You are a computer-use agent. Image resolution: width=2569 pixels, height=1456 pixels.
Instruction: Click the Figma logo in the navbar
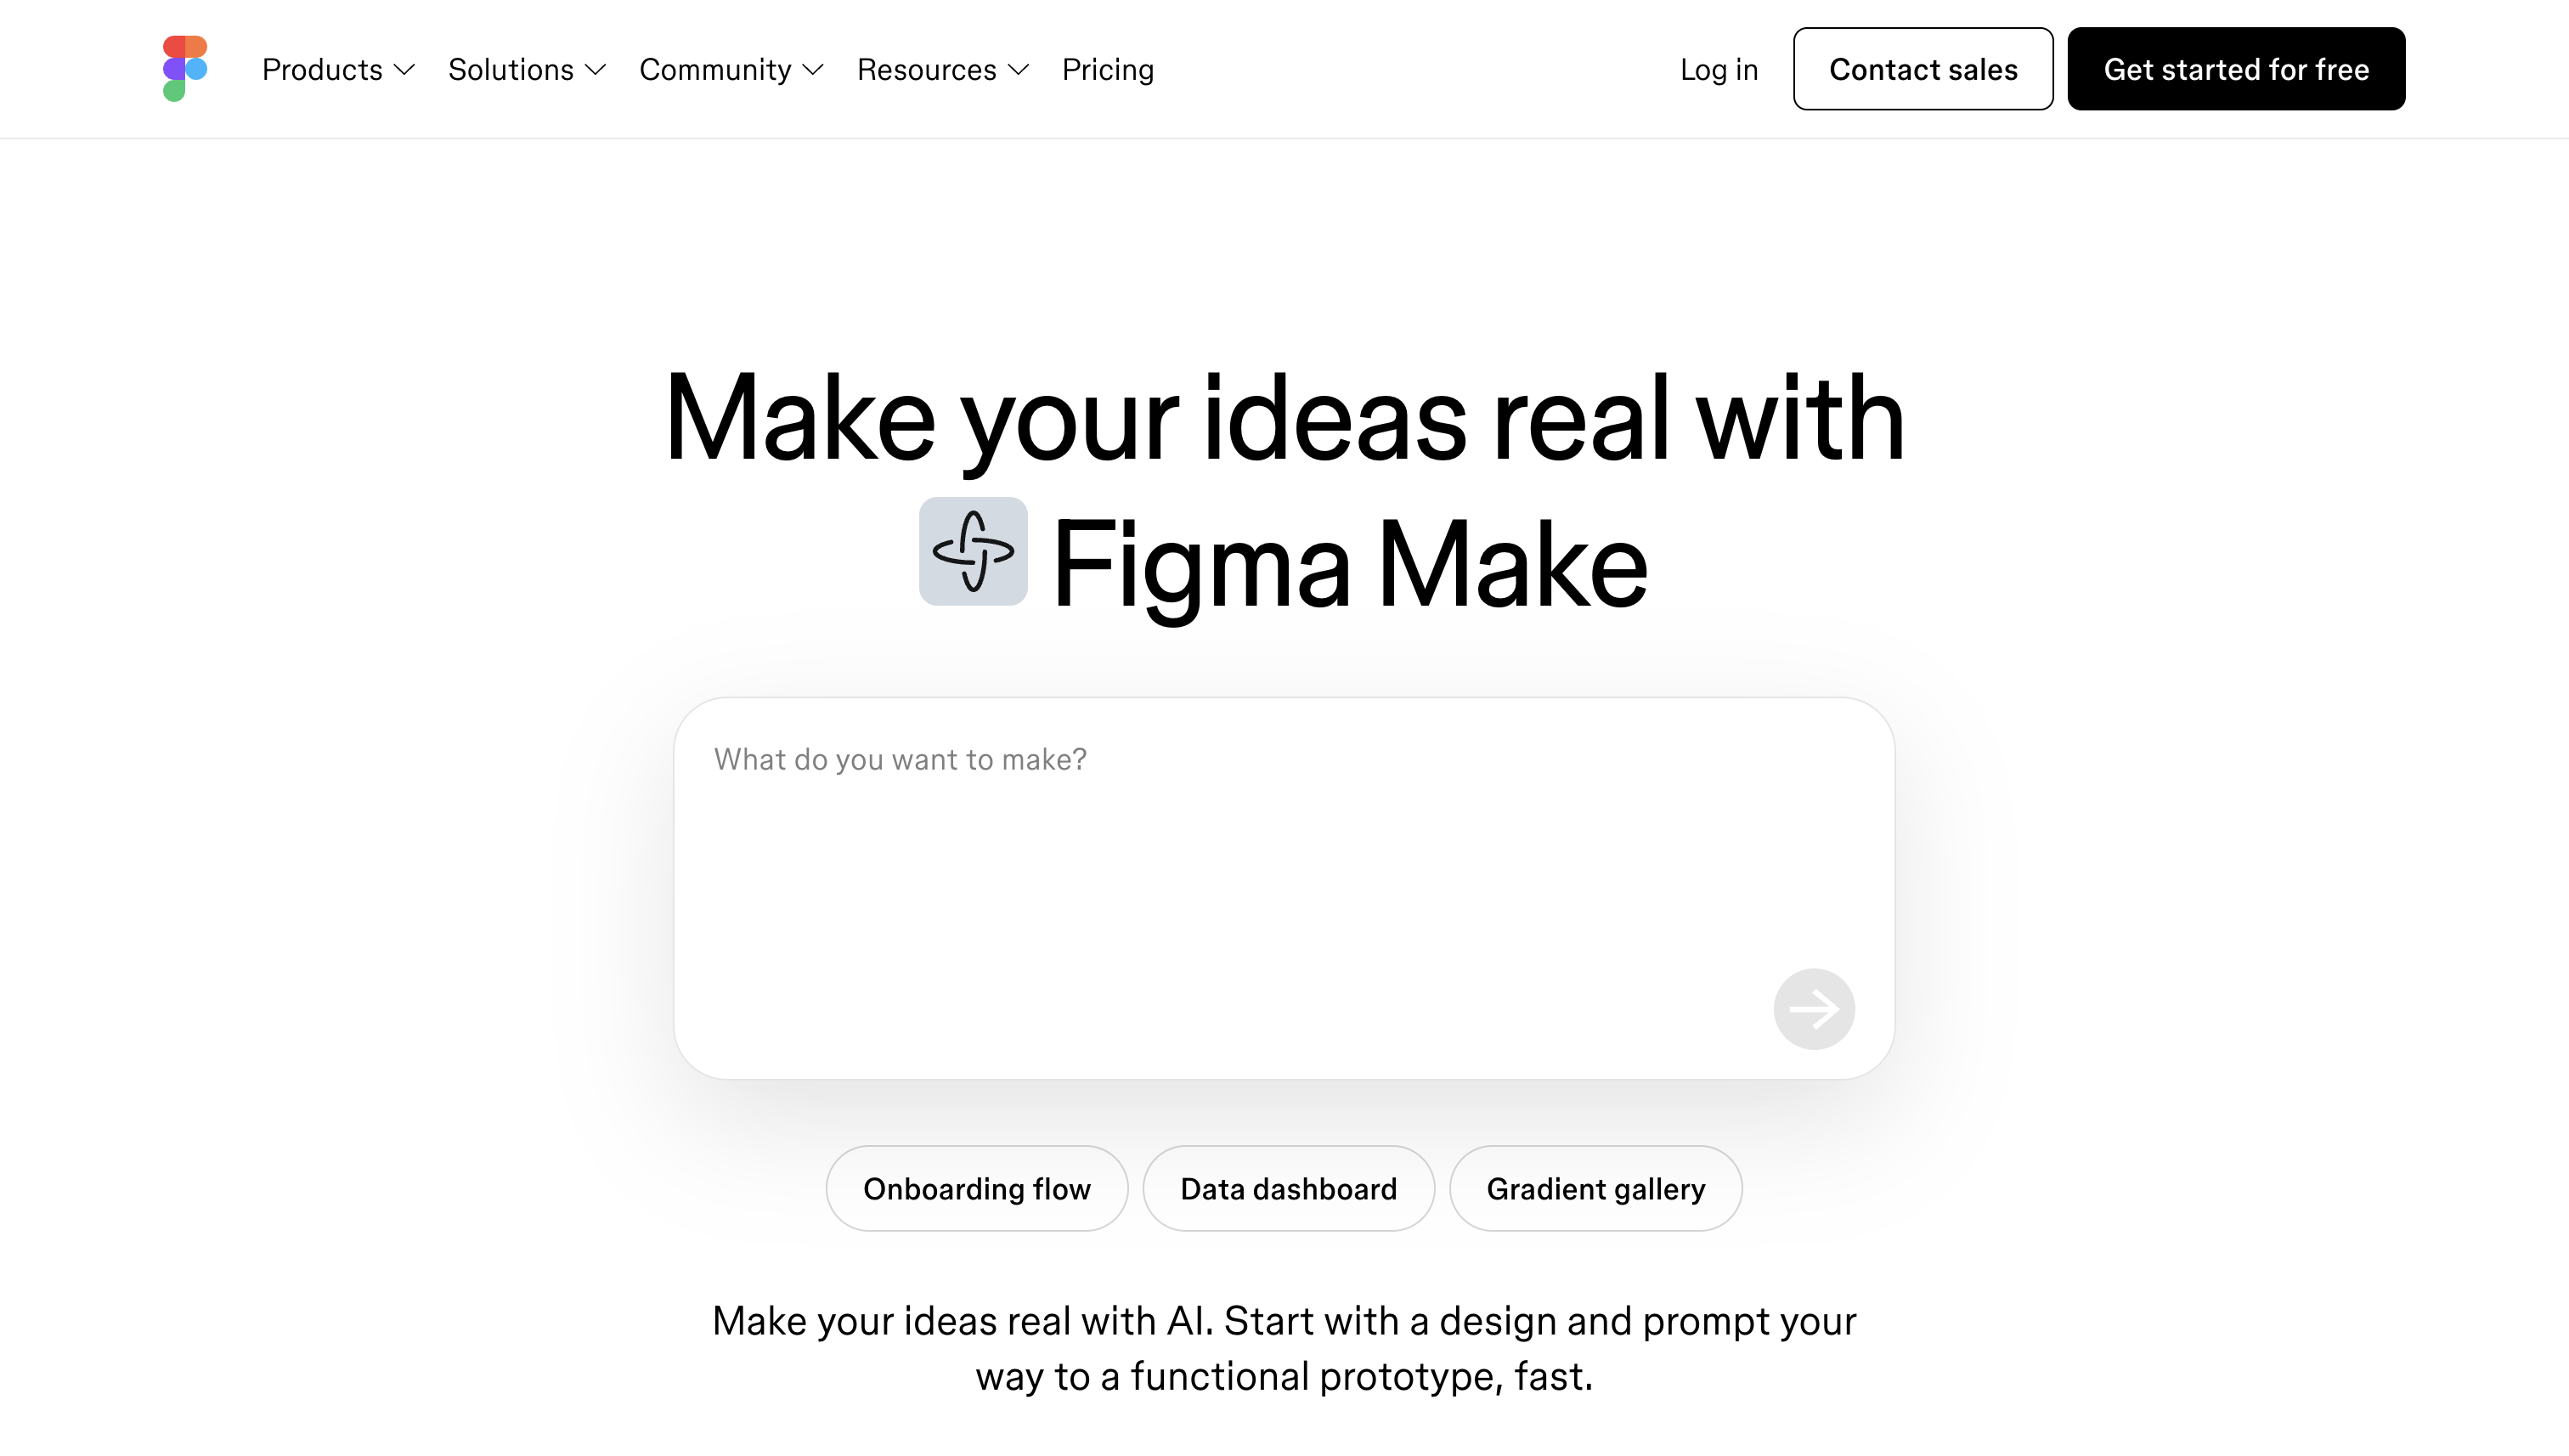pos(185,69)
